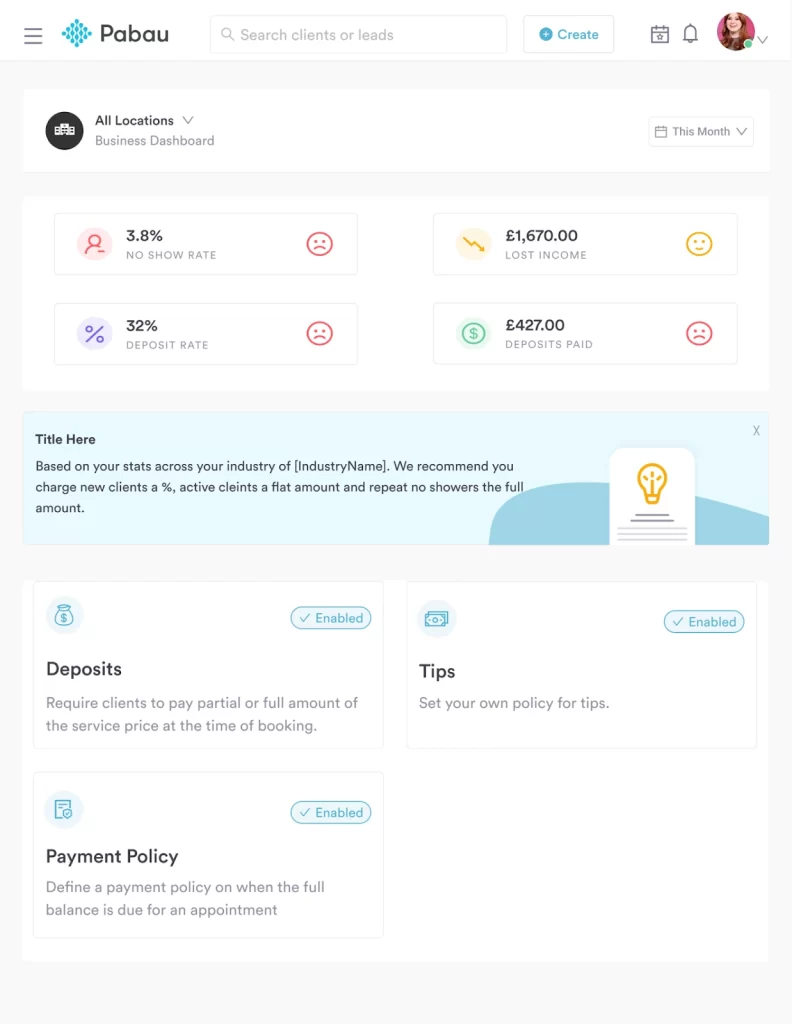792x1024 pixels.
Task: Click the Pabau logo
Action: point(114,34)
